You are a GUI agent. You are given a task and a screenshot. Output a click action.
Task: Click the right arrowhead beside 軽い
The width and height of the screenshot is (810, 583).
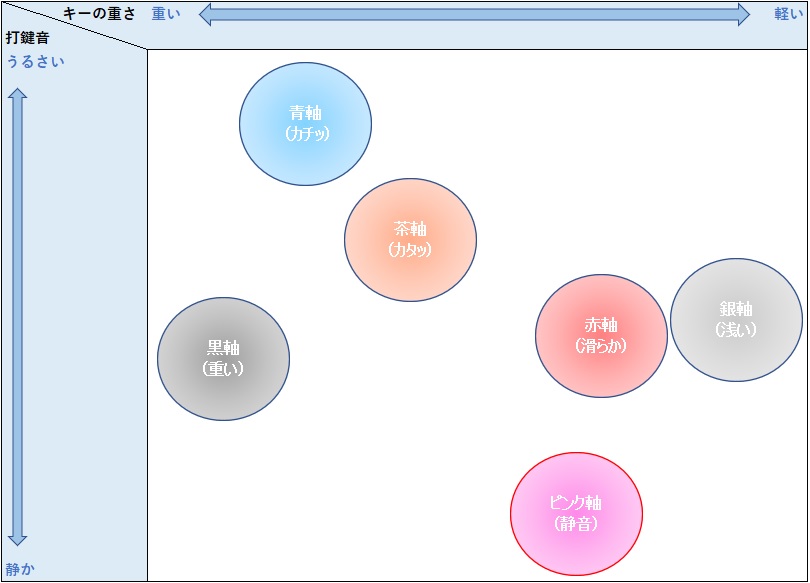(x=742, y=14)
